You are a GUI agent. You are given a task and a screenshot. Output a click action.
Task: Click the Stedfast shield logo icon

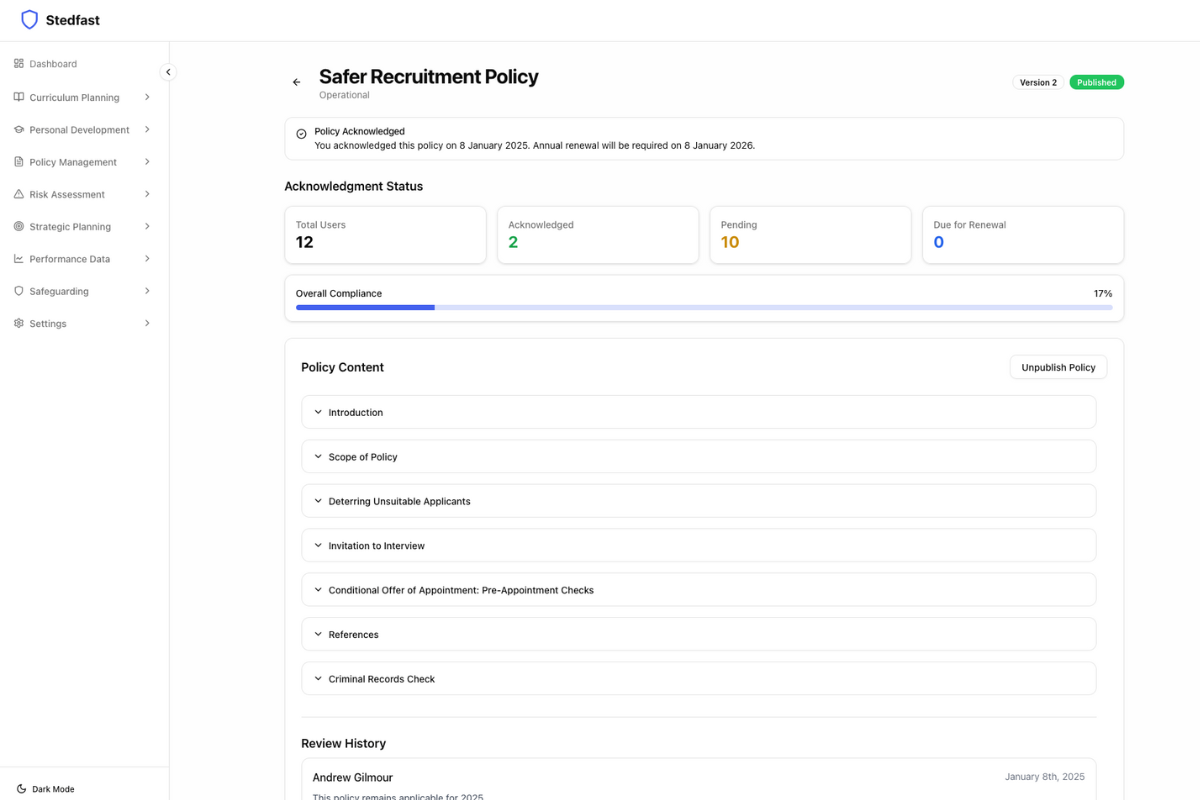[30, 20]
